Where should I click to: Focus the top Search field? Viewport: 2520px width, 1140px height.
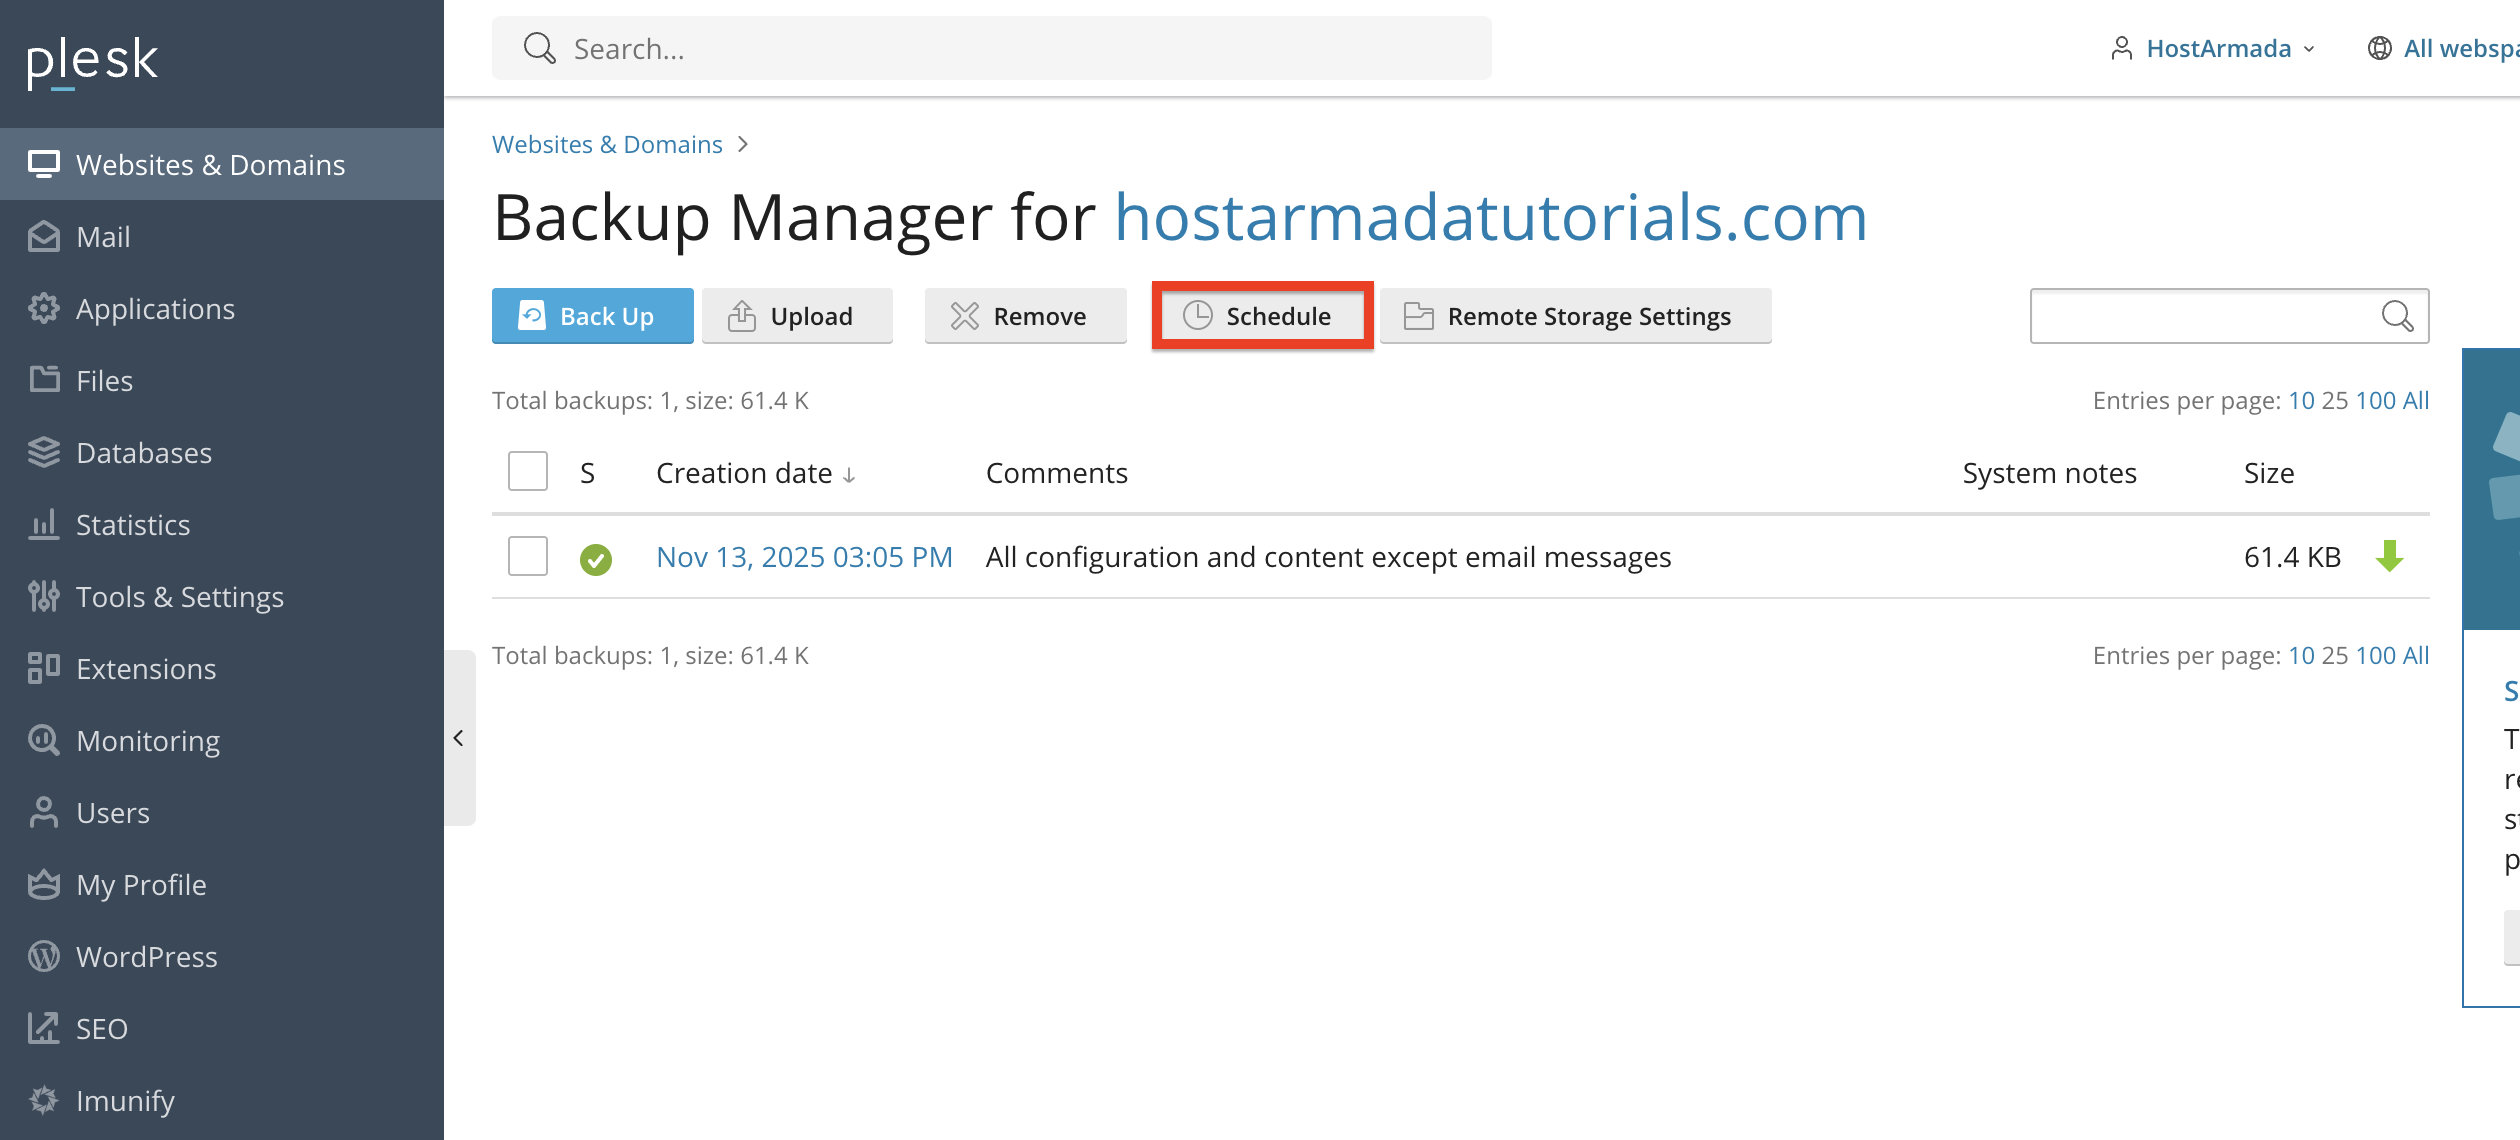click(991, 48)
